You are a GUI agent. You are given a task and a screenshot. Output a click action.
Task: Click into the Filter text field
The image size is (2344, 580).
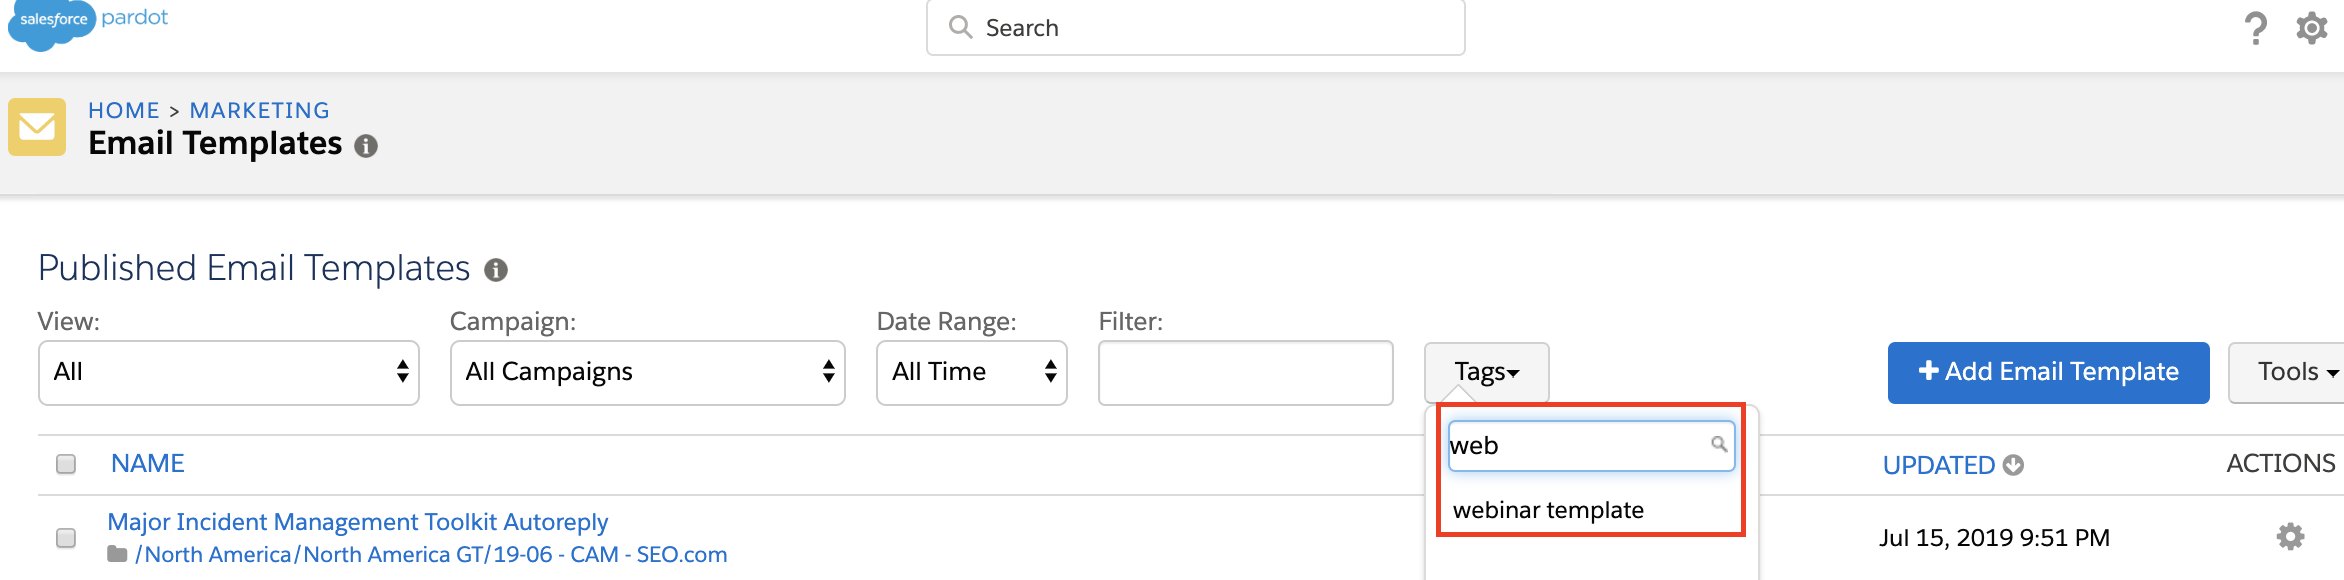click(1245, 372)
